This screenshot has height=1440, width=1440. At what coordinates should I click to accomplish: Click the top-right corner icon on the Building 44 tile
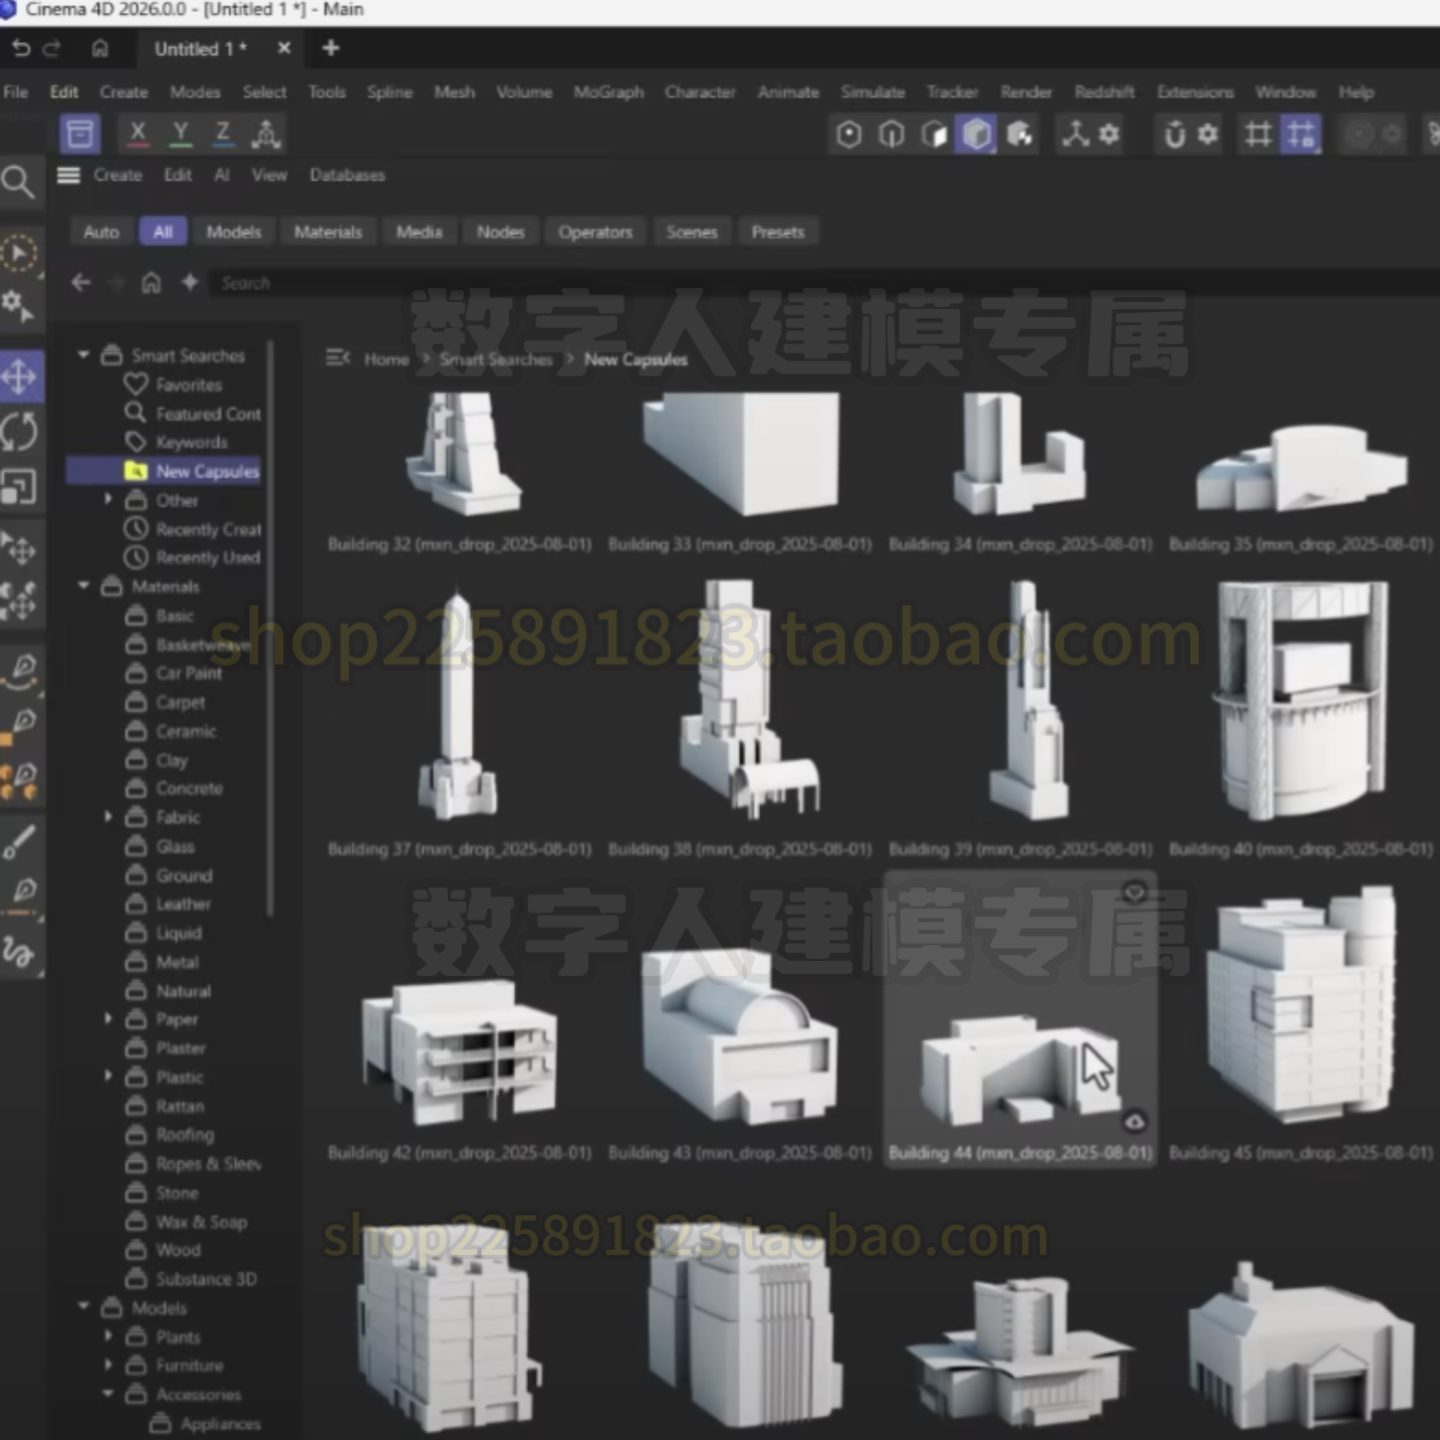(x=1134, y=891)
